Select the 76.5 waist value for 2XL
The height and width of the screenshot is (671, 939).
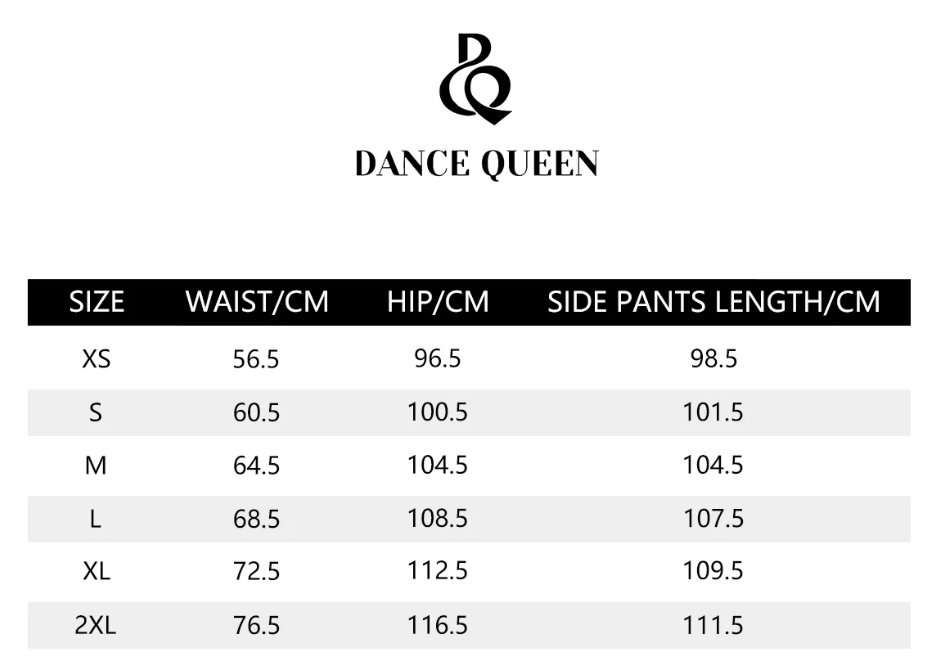click(256, 626)
